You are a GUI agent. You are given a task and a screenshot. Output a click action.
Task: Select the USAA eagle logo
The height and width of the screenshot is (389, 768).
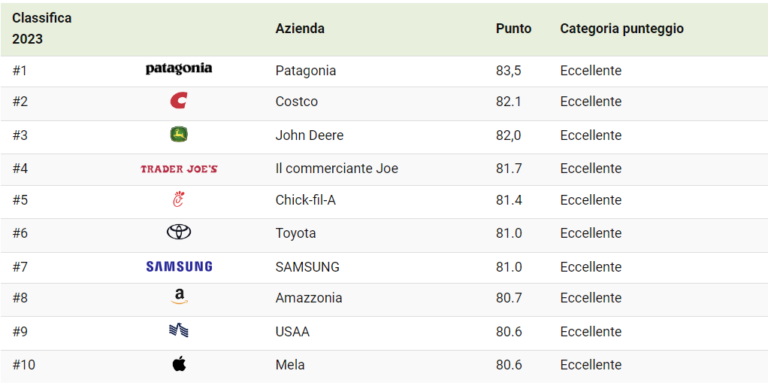pos(179,331)
